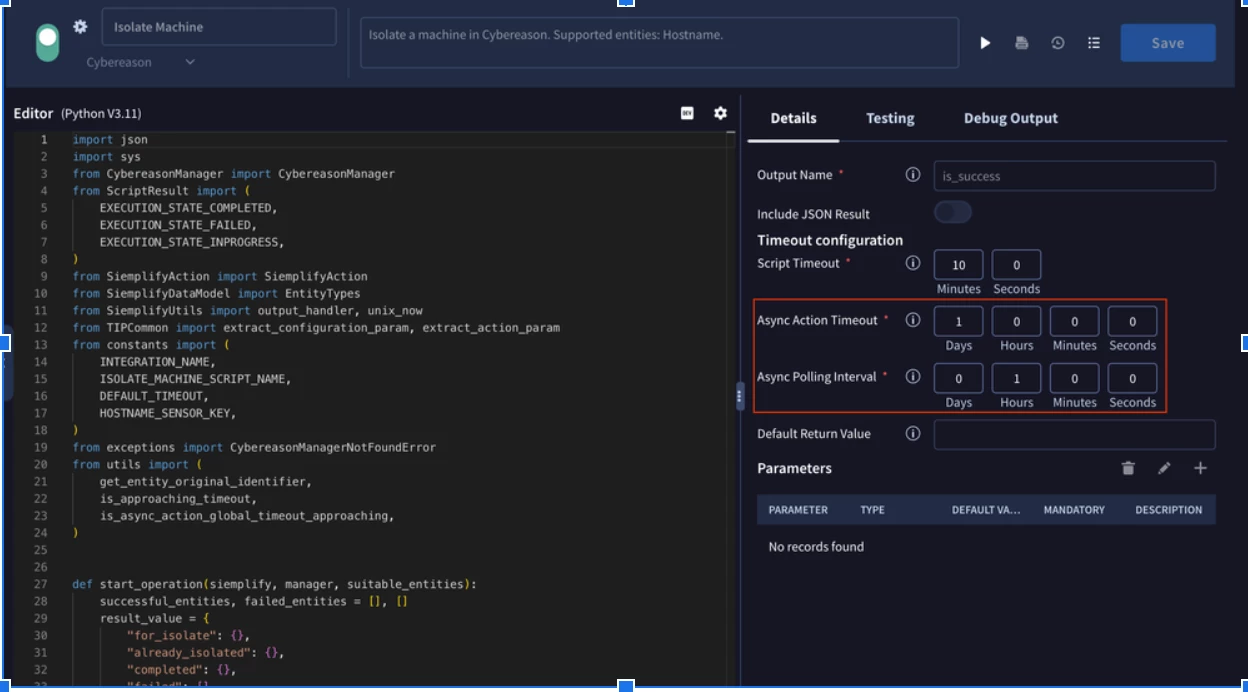
Task: Sort by DEFAULT VA... column header
Action: click(x=986, y=510)
